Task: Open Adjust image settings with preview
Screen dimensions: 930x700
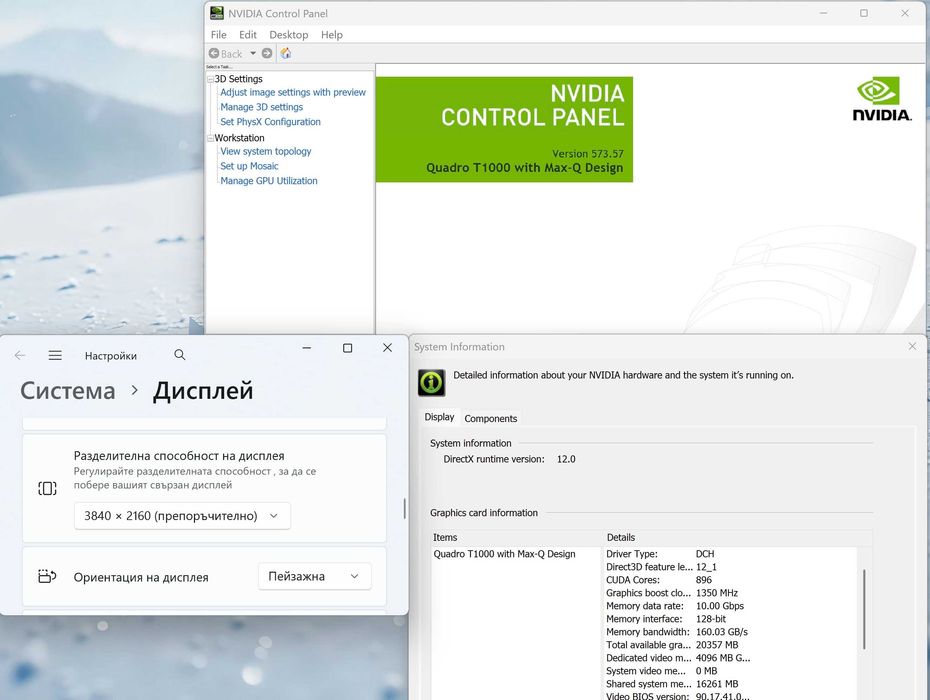Action: 293,93
